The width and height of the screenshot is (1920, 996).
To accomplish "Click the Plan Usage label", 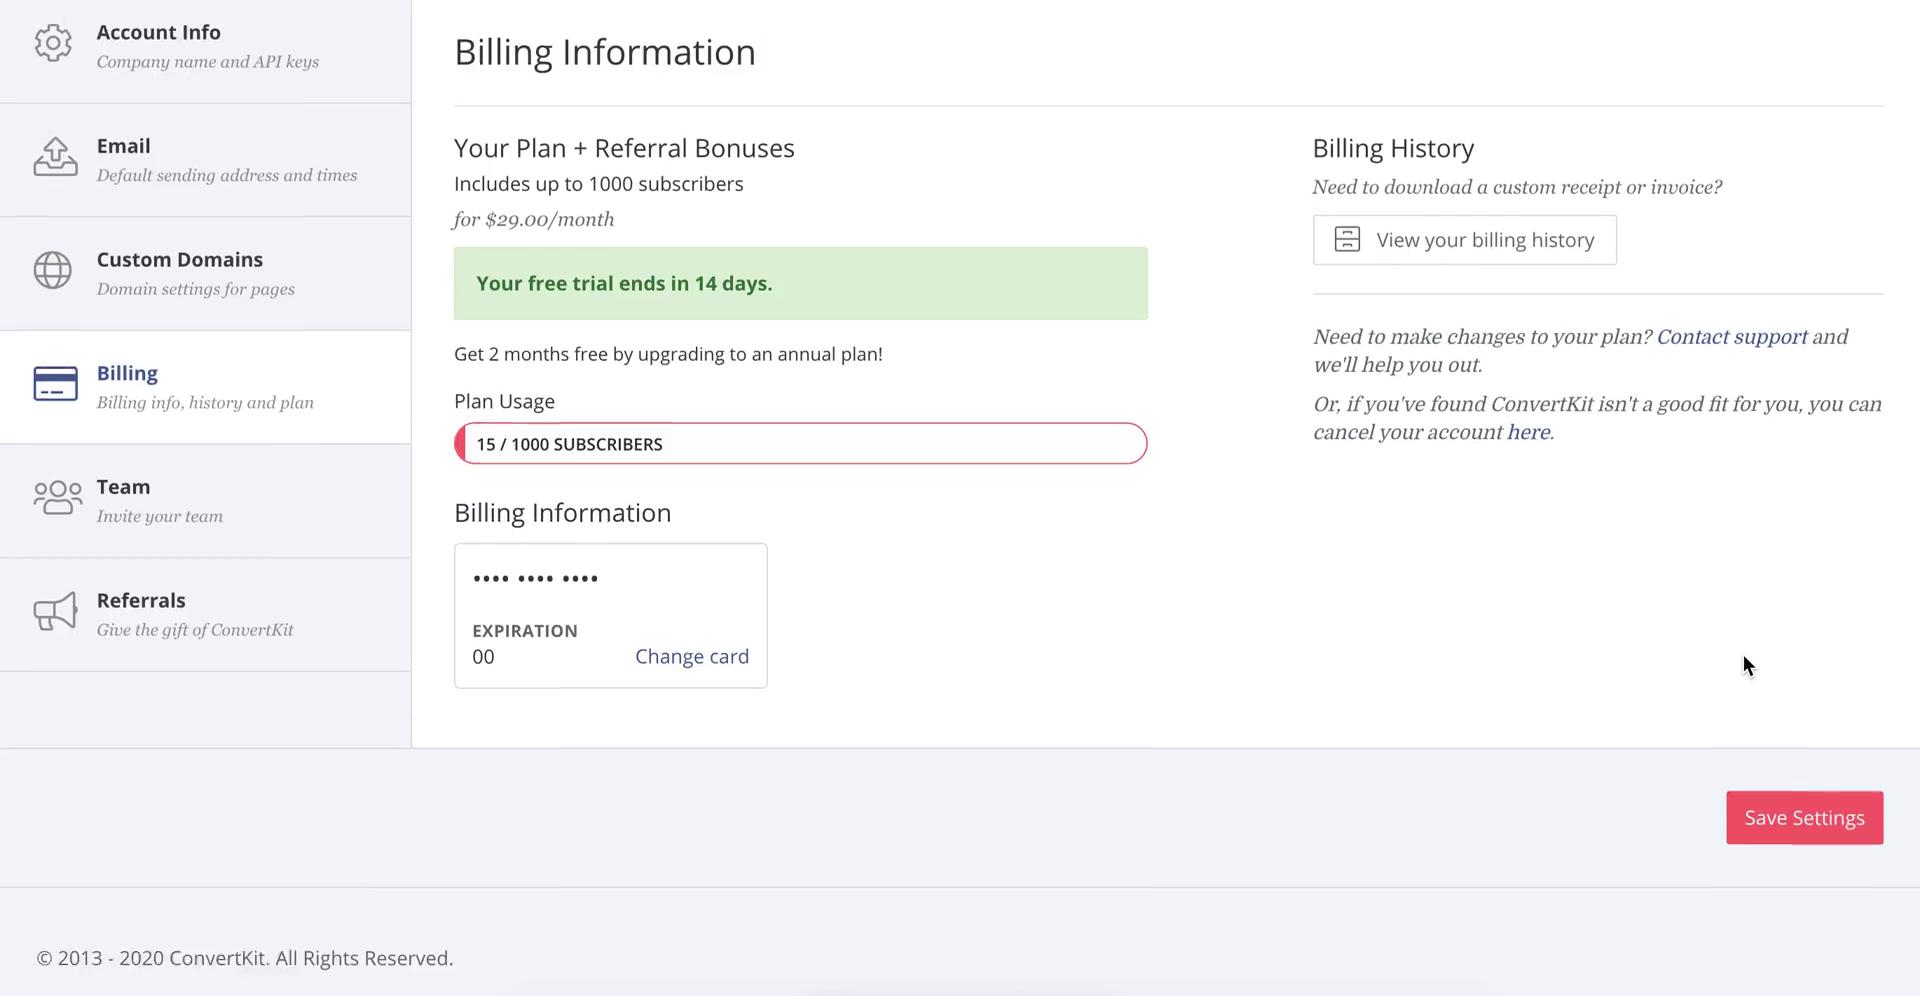I will coord(504,402).
